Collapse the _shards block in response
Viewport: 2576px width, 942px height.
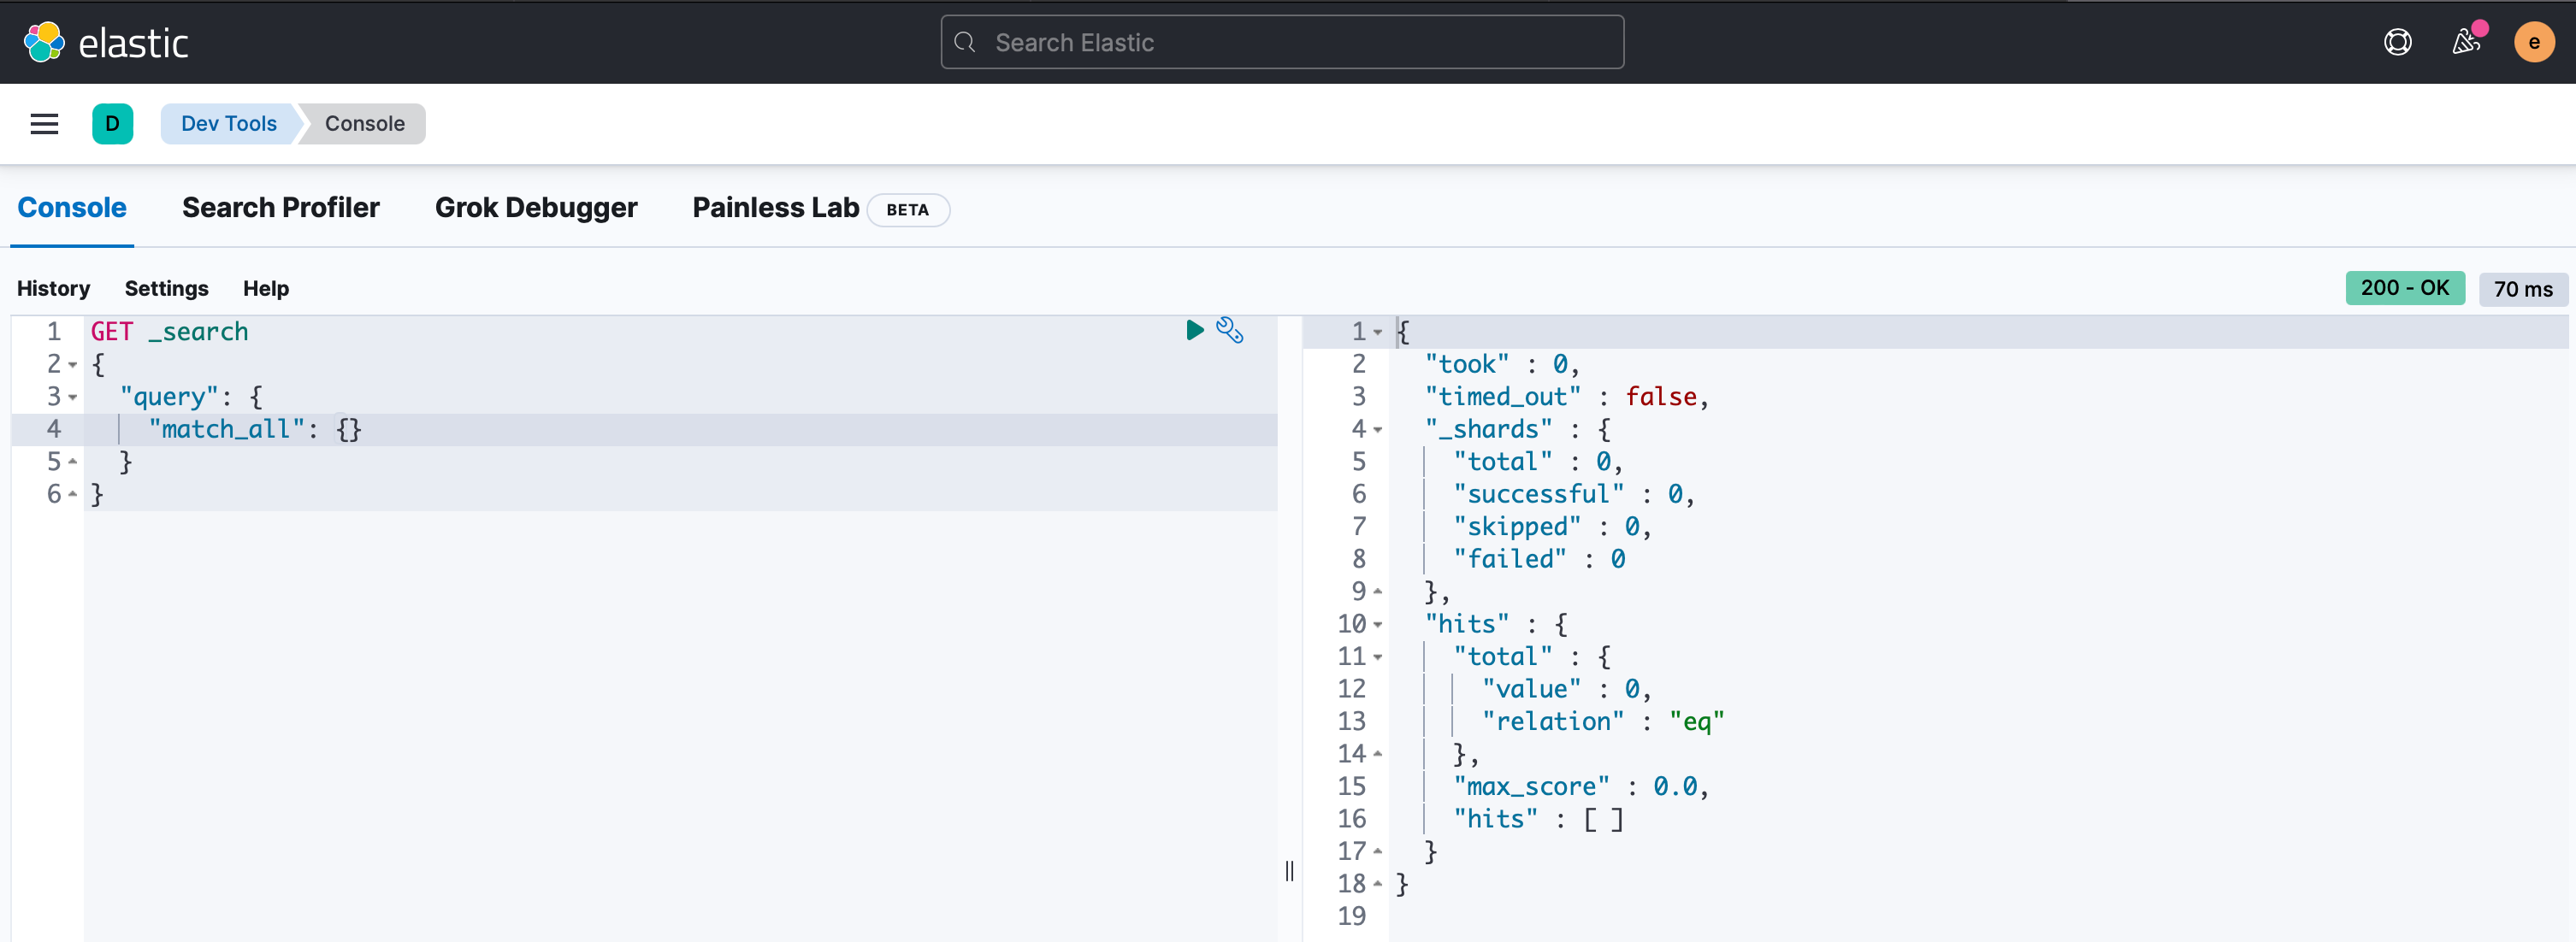(x=1378, y=430)
